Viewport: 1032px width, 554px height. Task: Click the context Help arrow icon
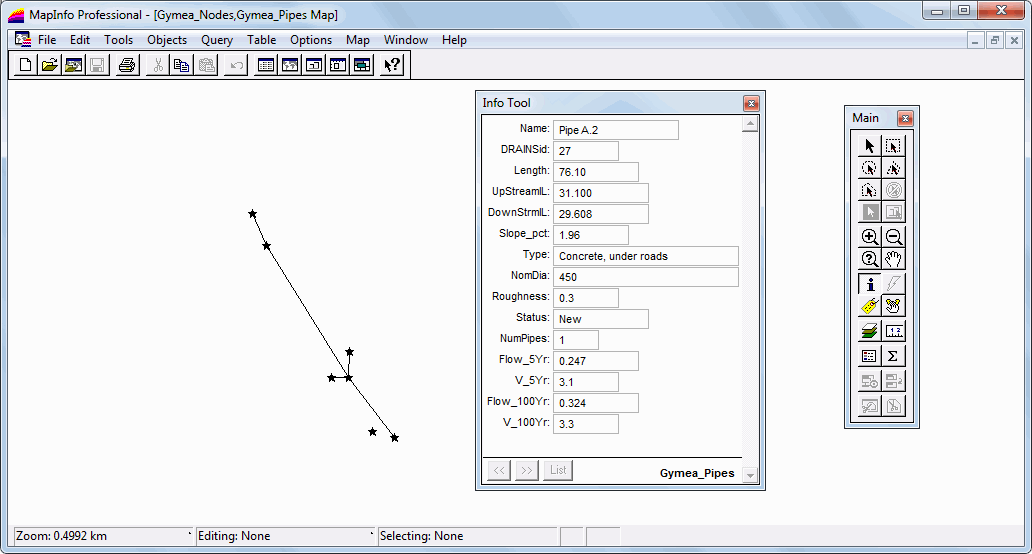[392, 65]
